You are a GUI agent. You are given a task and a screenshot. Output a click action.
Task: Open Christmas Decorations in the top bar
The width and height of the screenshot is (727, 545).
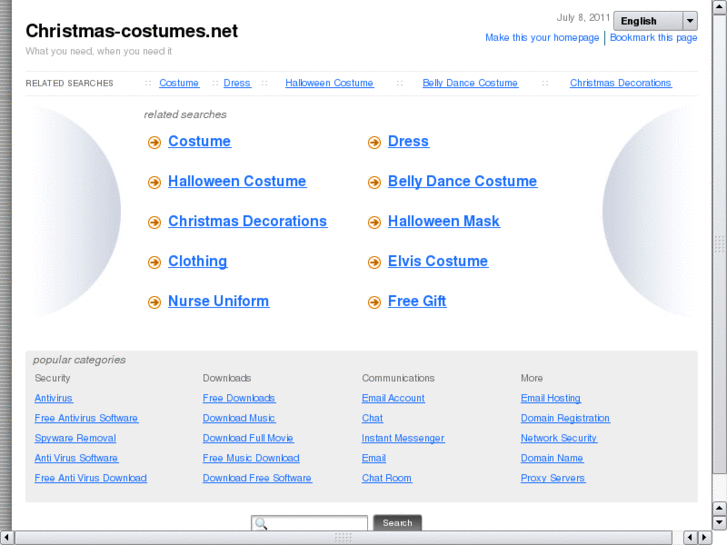620,83
